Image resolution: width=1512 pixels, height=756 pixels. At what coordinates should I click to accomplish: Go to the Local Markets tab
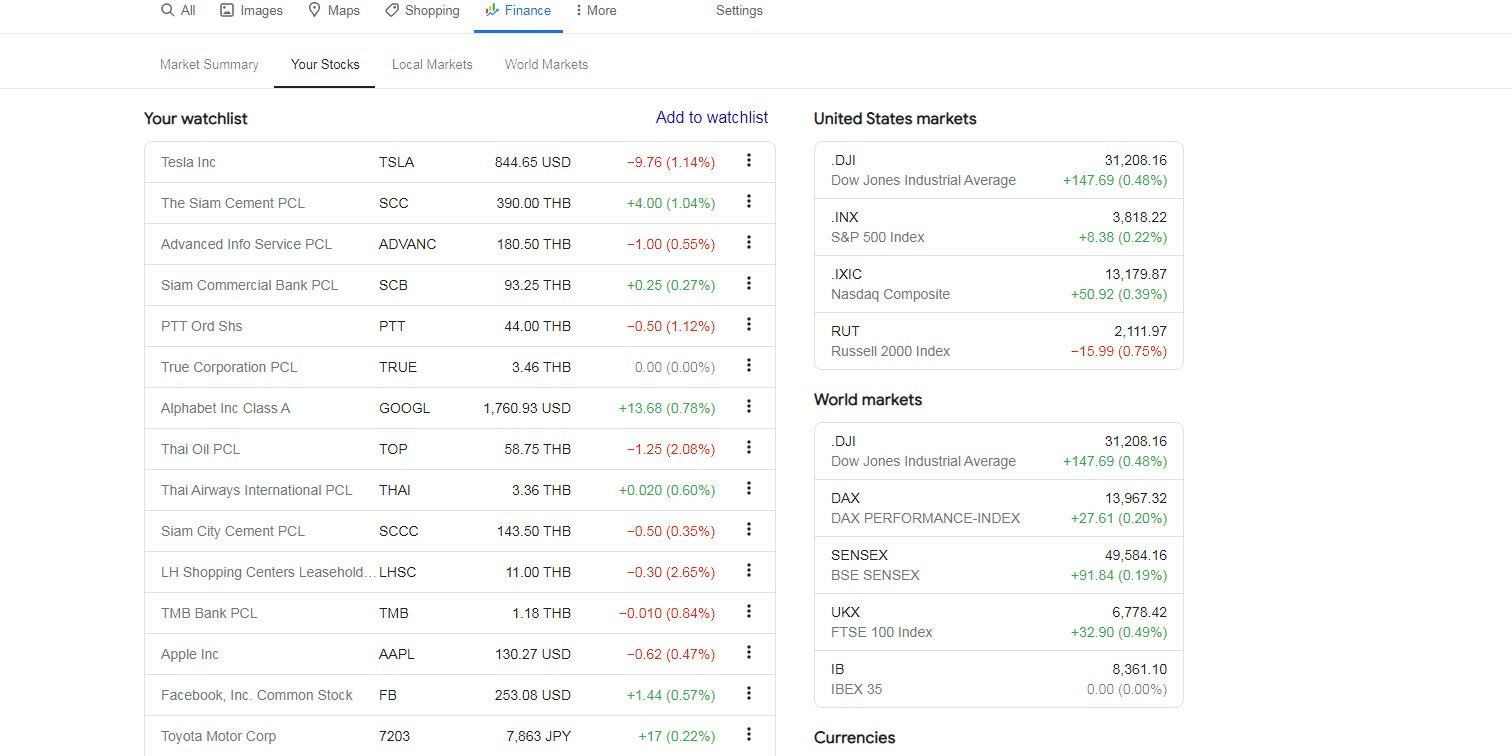[x=432, y=64]
